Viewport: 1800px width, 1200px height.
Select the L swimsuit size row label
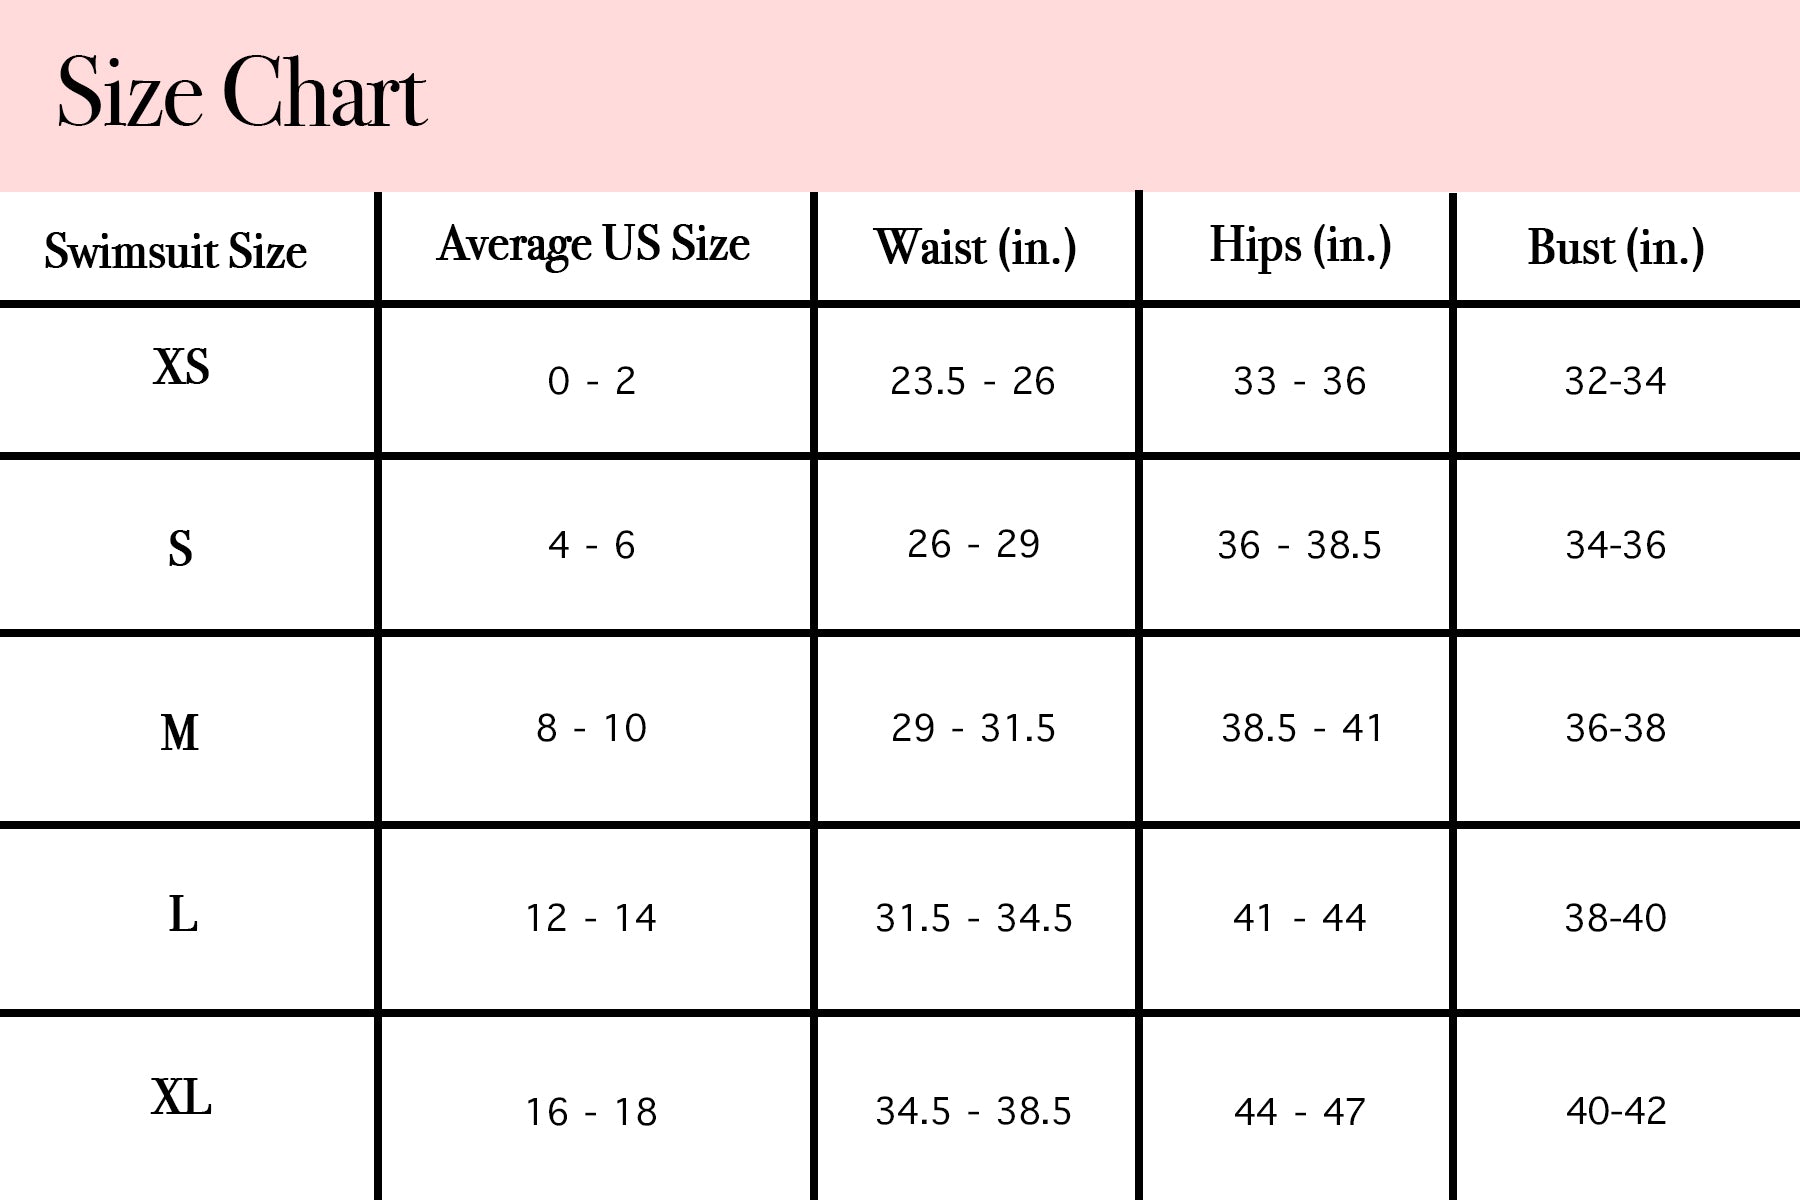183,914
